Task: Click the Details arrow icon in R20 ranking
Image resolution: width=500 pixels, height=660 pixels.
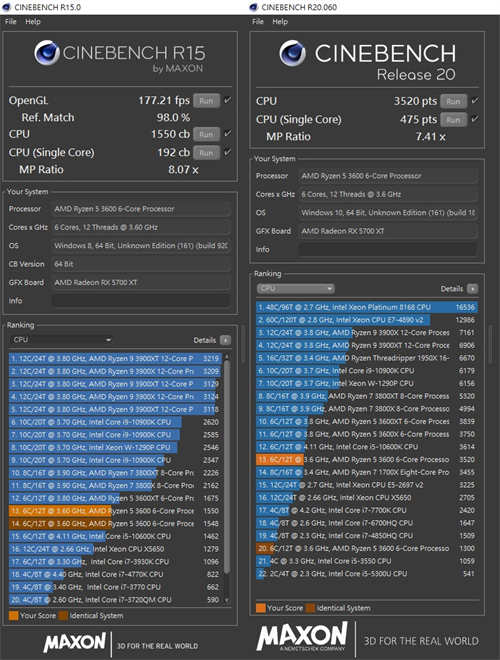Action: pyautogui.click(x=473, y=289)
